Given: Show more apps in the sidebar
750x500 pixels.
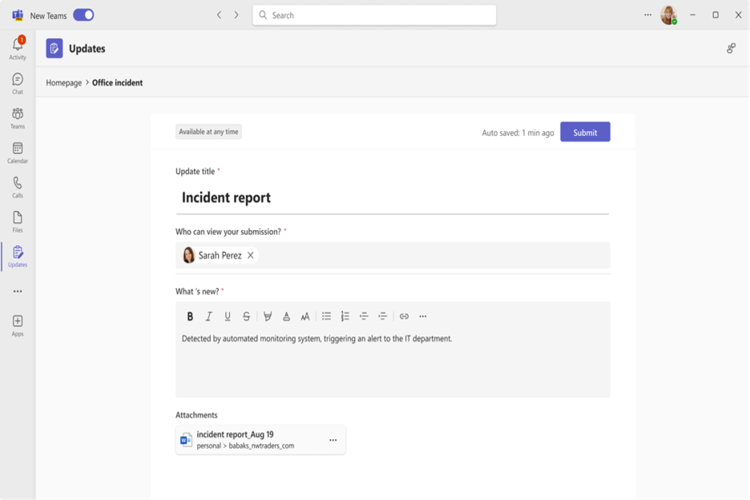Looking at the screenshot, I should point(18,292).
